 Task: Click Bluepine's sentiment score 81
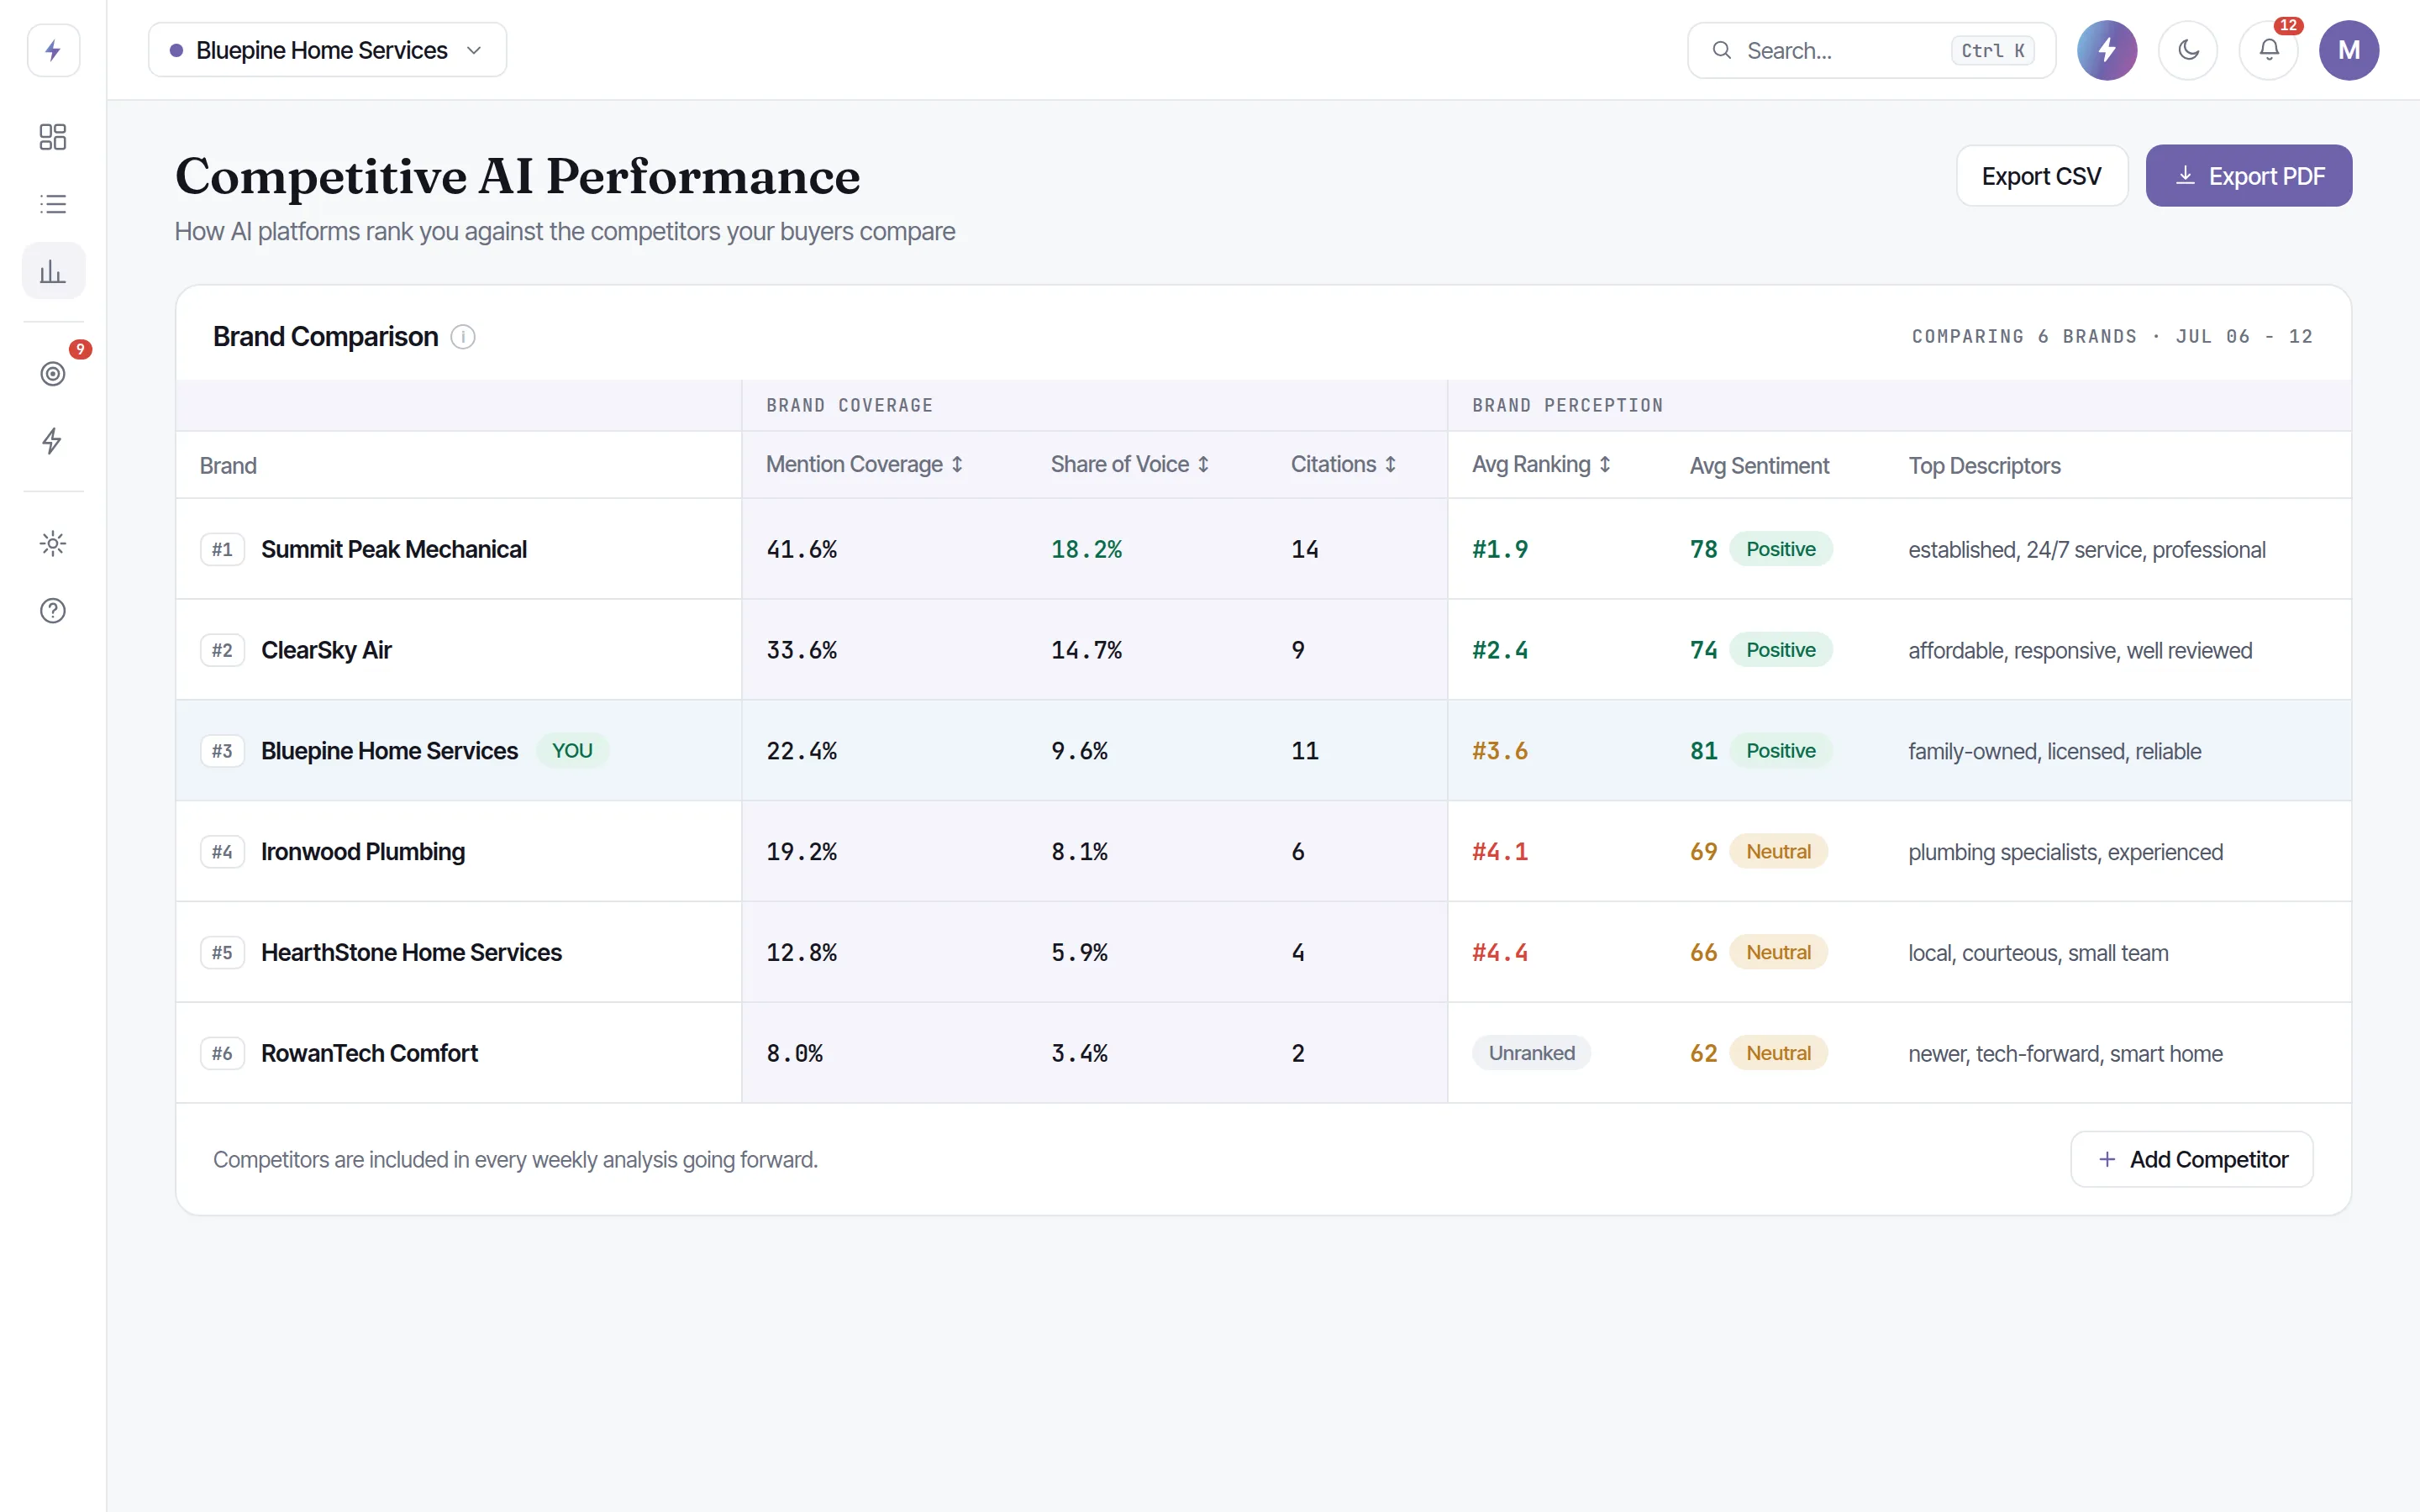tap(1703, 751)
